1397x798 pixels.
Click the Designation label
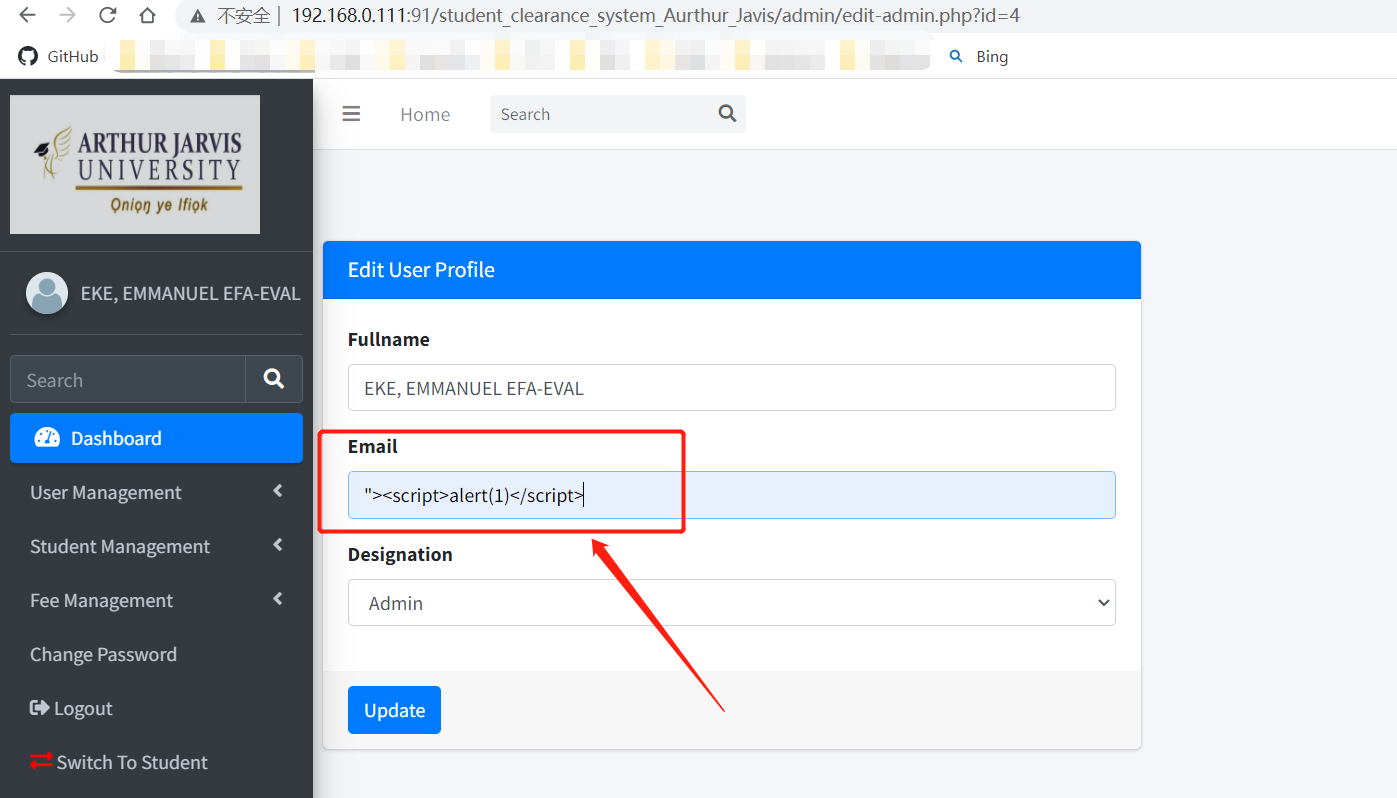coord(400,554)
